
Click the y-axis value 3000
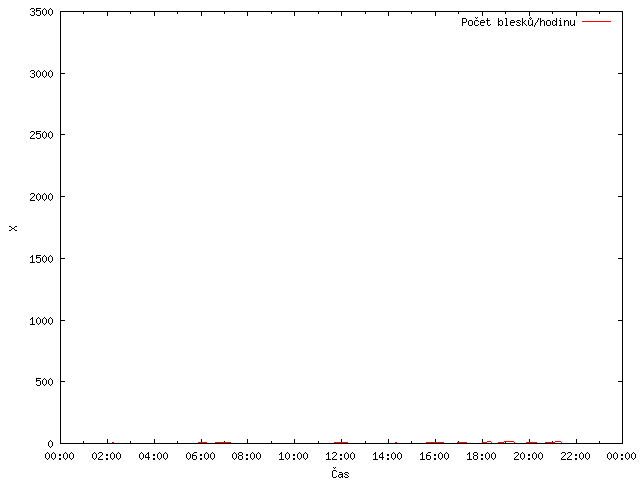tap(42, 74)
